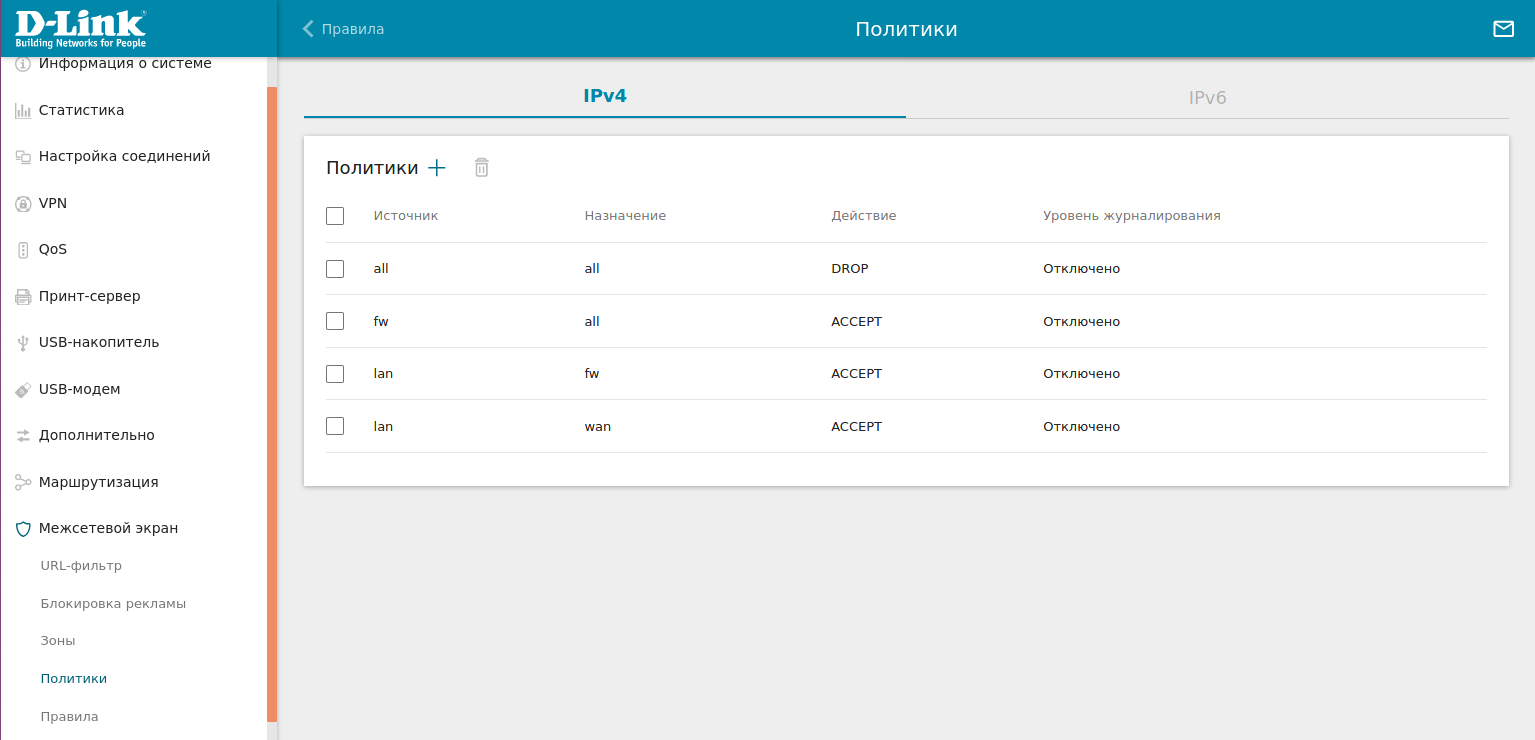Collapse the Межсетевой экран section
1535x740 pixels.
[x=108, y=528]
